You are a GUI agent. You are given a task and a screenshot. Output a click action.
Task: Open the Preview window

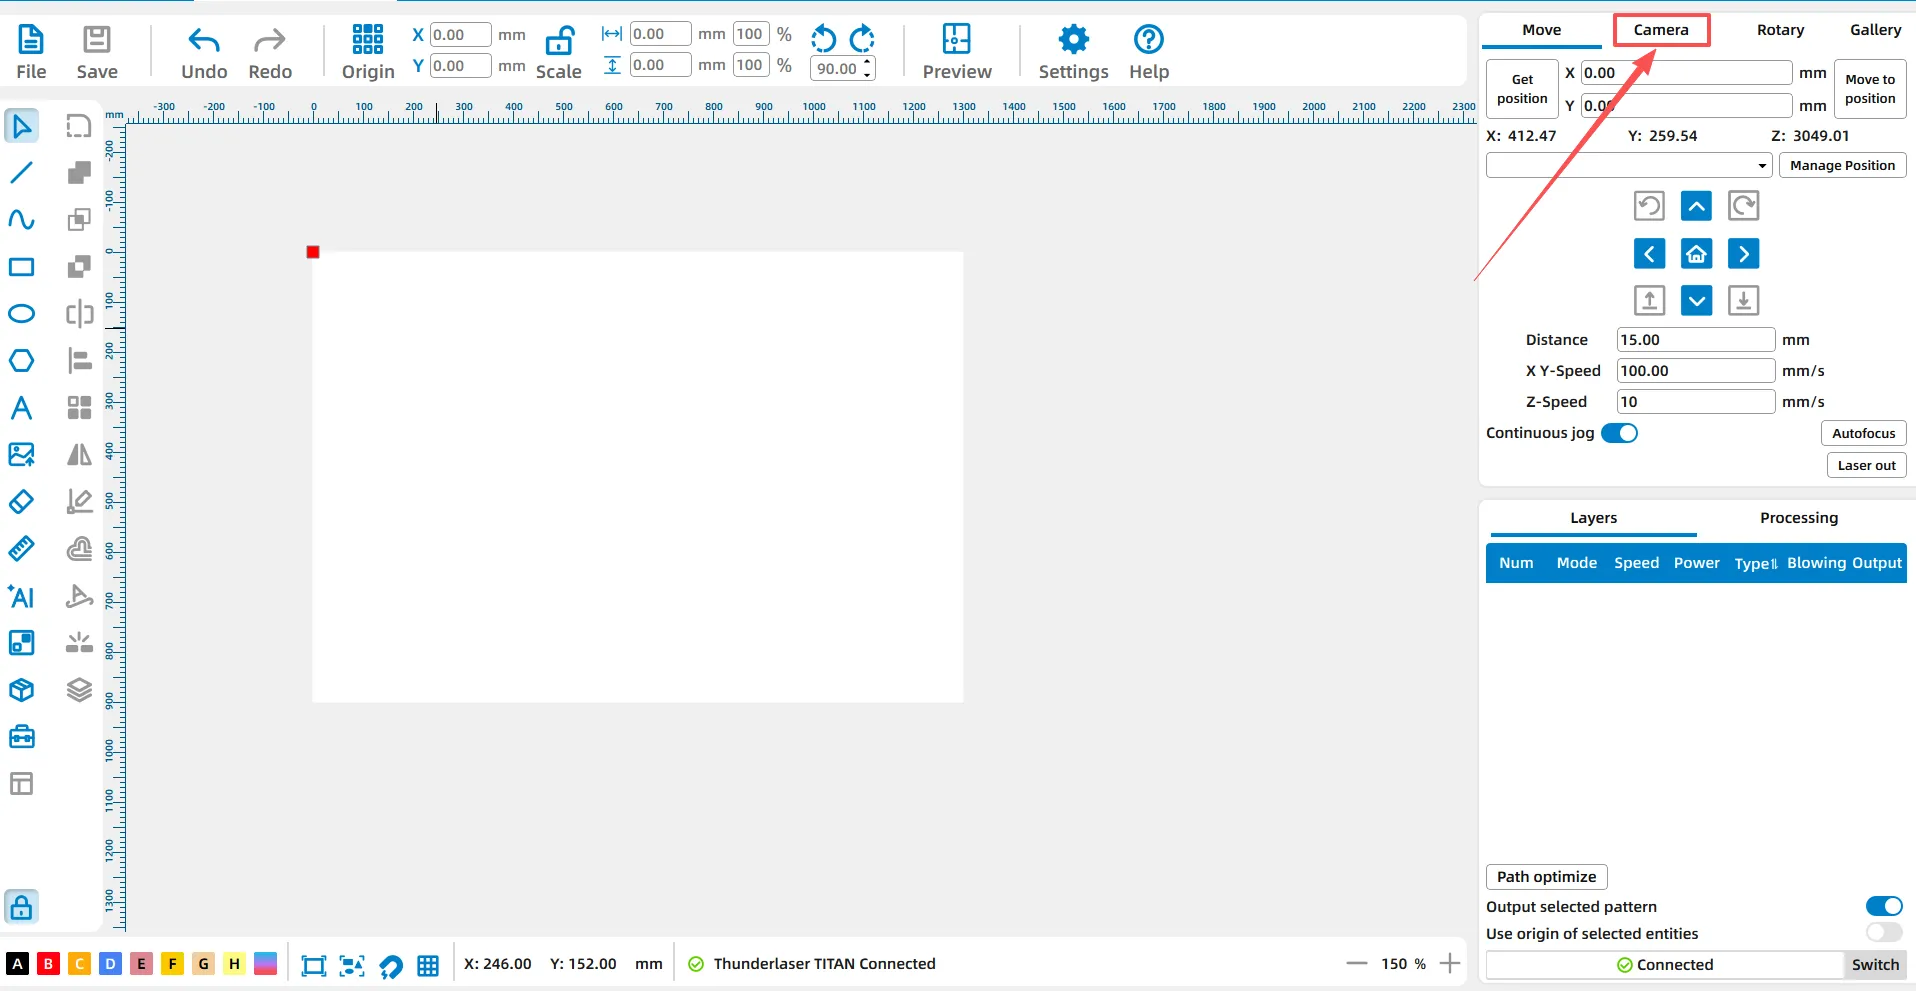click(956, 52)
